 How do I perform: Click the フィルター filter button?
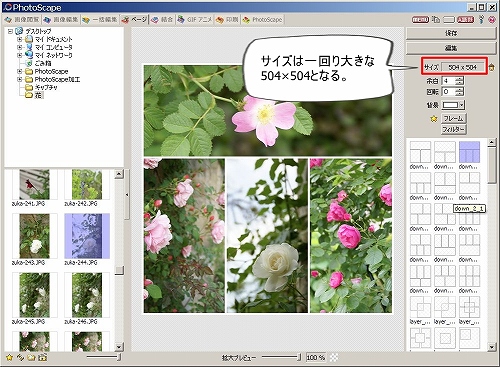453,129
